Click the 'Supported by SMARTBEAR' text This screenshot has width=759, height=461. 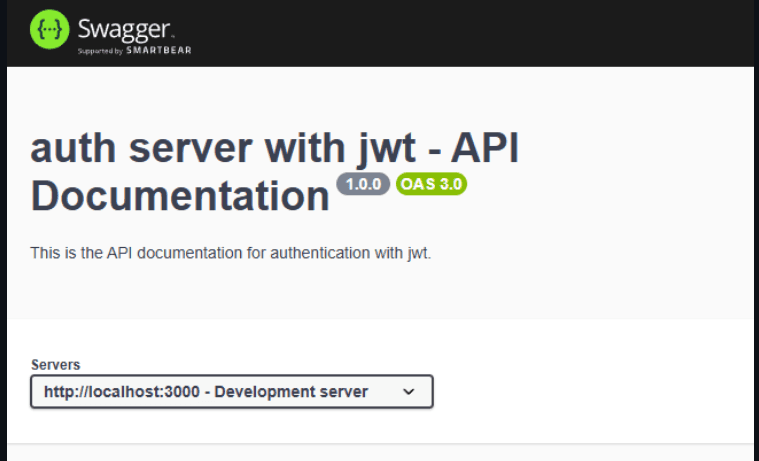(135, 50)
